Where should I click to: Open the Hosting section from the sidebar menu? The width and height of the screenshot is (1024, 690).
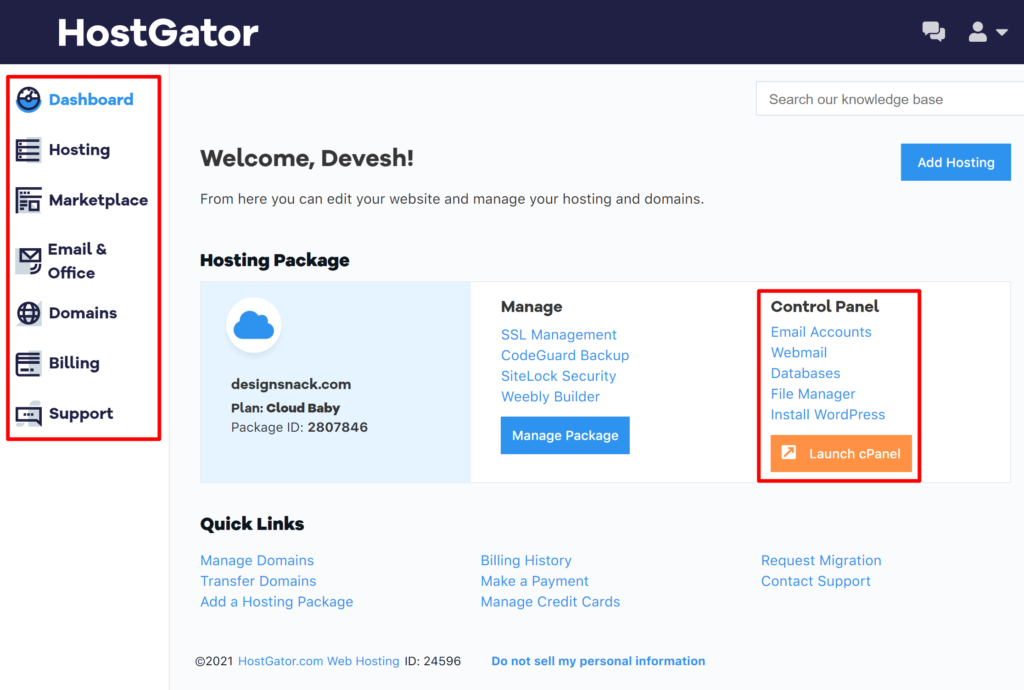pos(79,149)
